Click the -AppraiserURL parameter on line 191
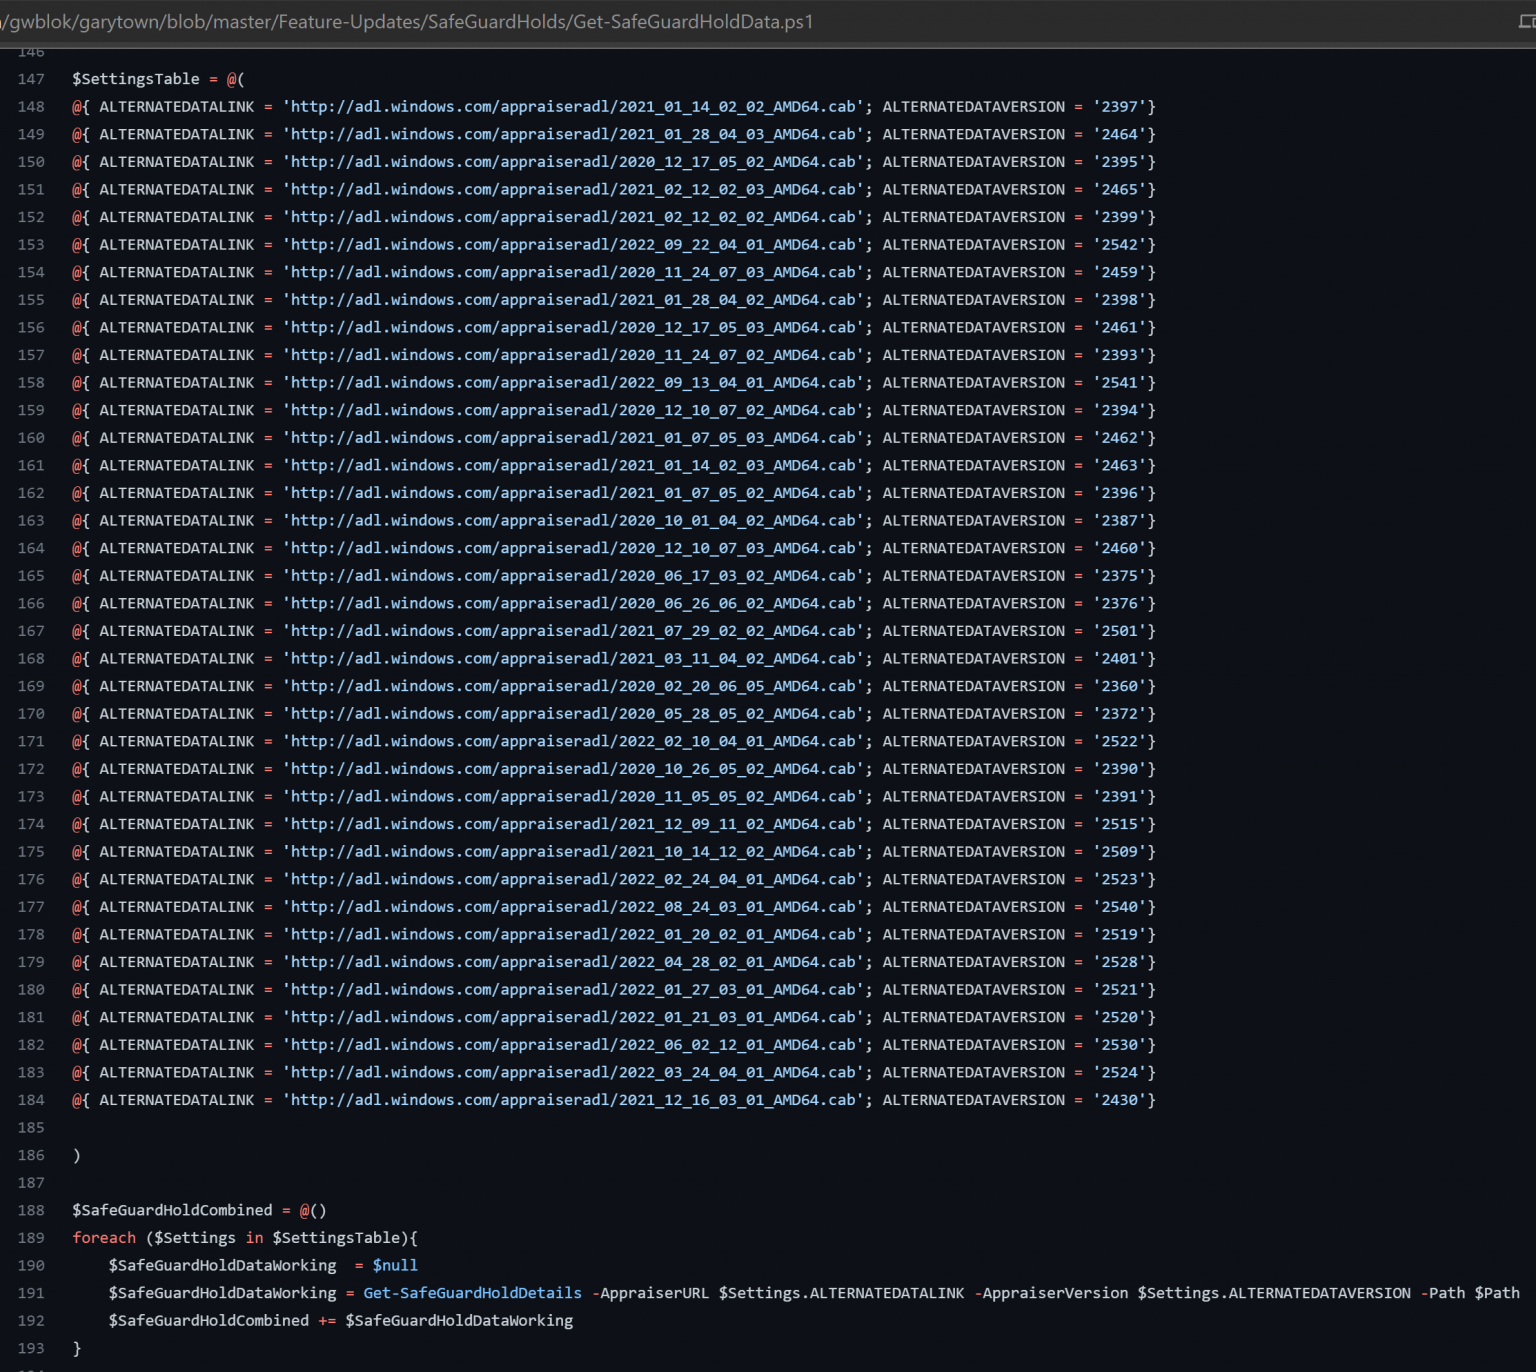 click(x=650, y=1292)
